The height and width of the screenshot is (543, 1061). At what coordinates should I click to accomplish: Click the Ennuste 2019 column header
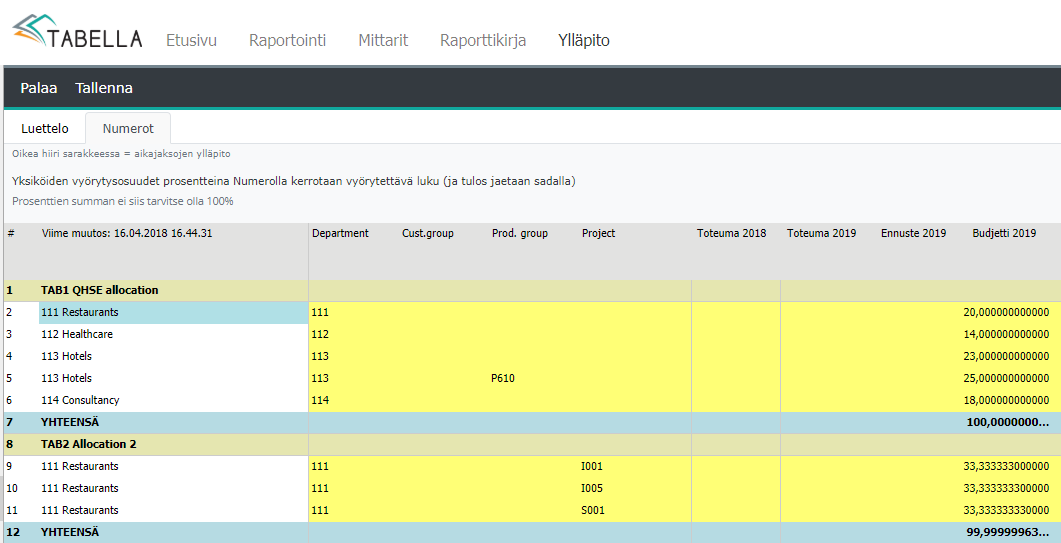913,233
